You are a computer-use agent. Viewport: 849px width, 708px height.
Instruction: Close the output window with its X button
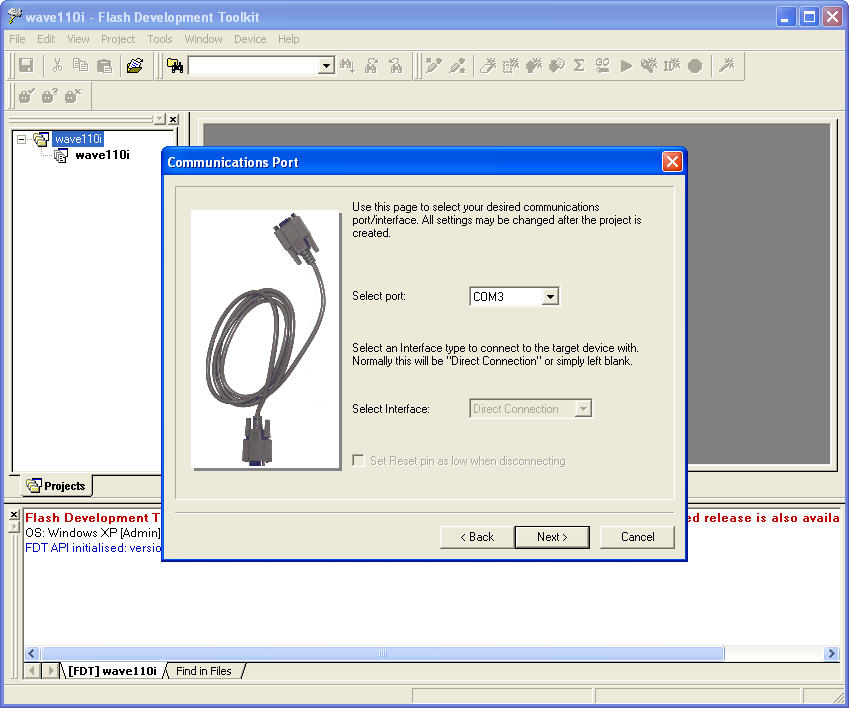15,514
